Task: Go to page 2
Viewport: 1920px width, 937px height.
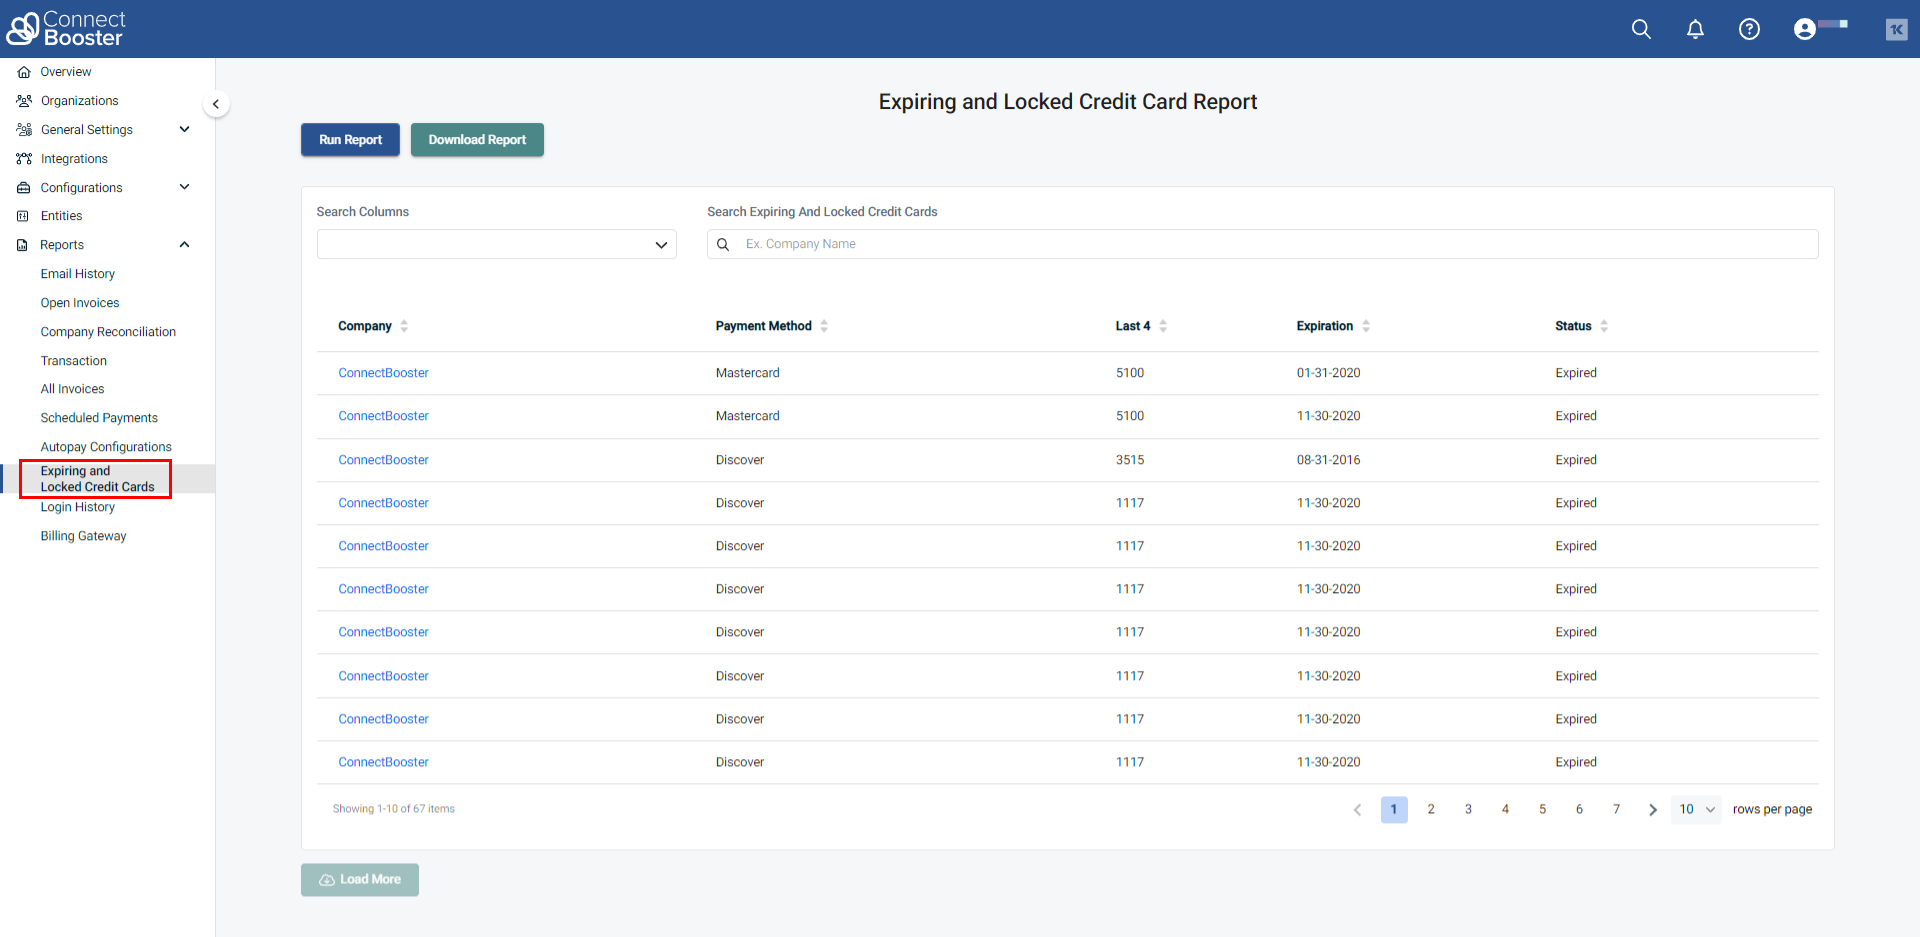Action: [1431, 810]
